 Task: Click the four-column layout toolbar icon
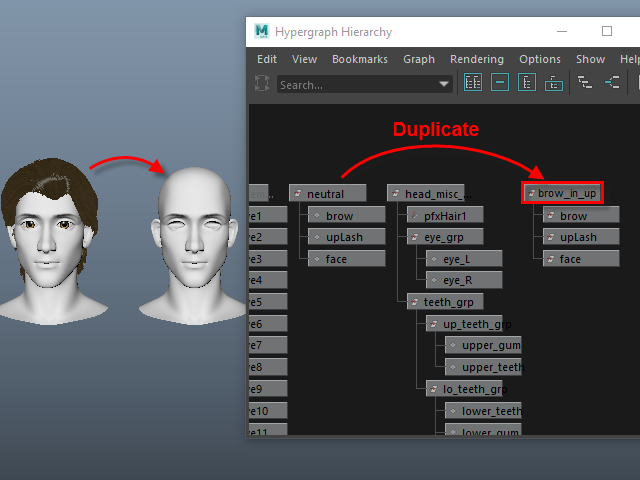tap(473, 82)
